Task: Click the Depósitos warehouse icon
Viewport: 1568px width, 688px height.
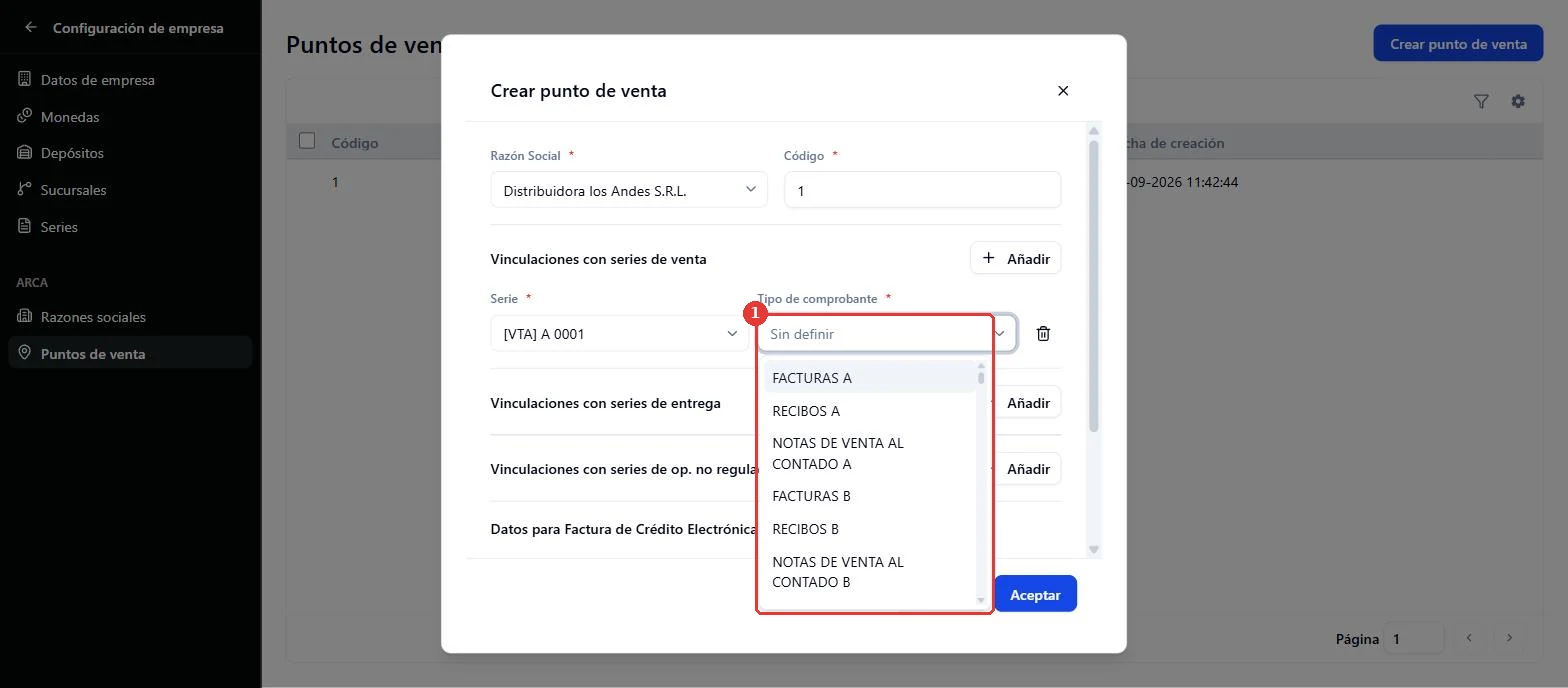Action: pos(25,152)
